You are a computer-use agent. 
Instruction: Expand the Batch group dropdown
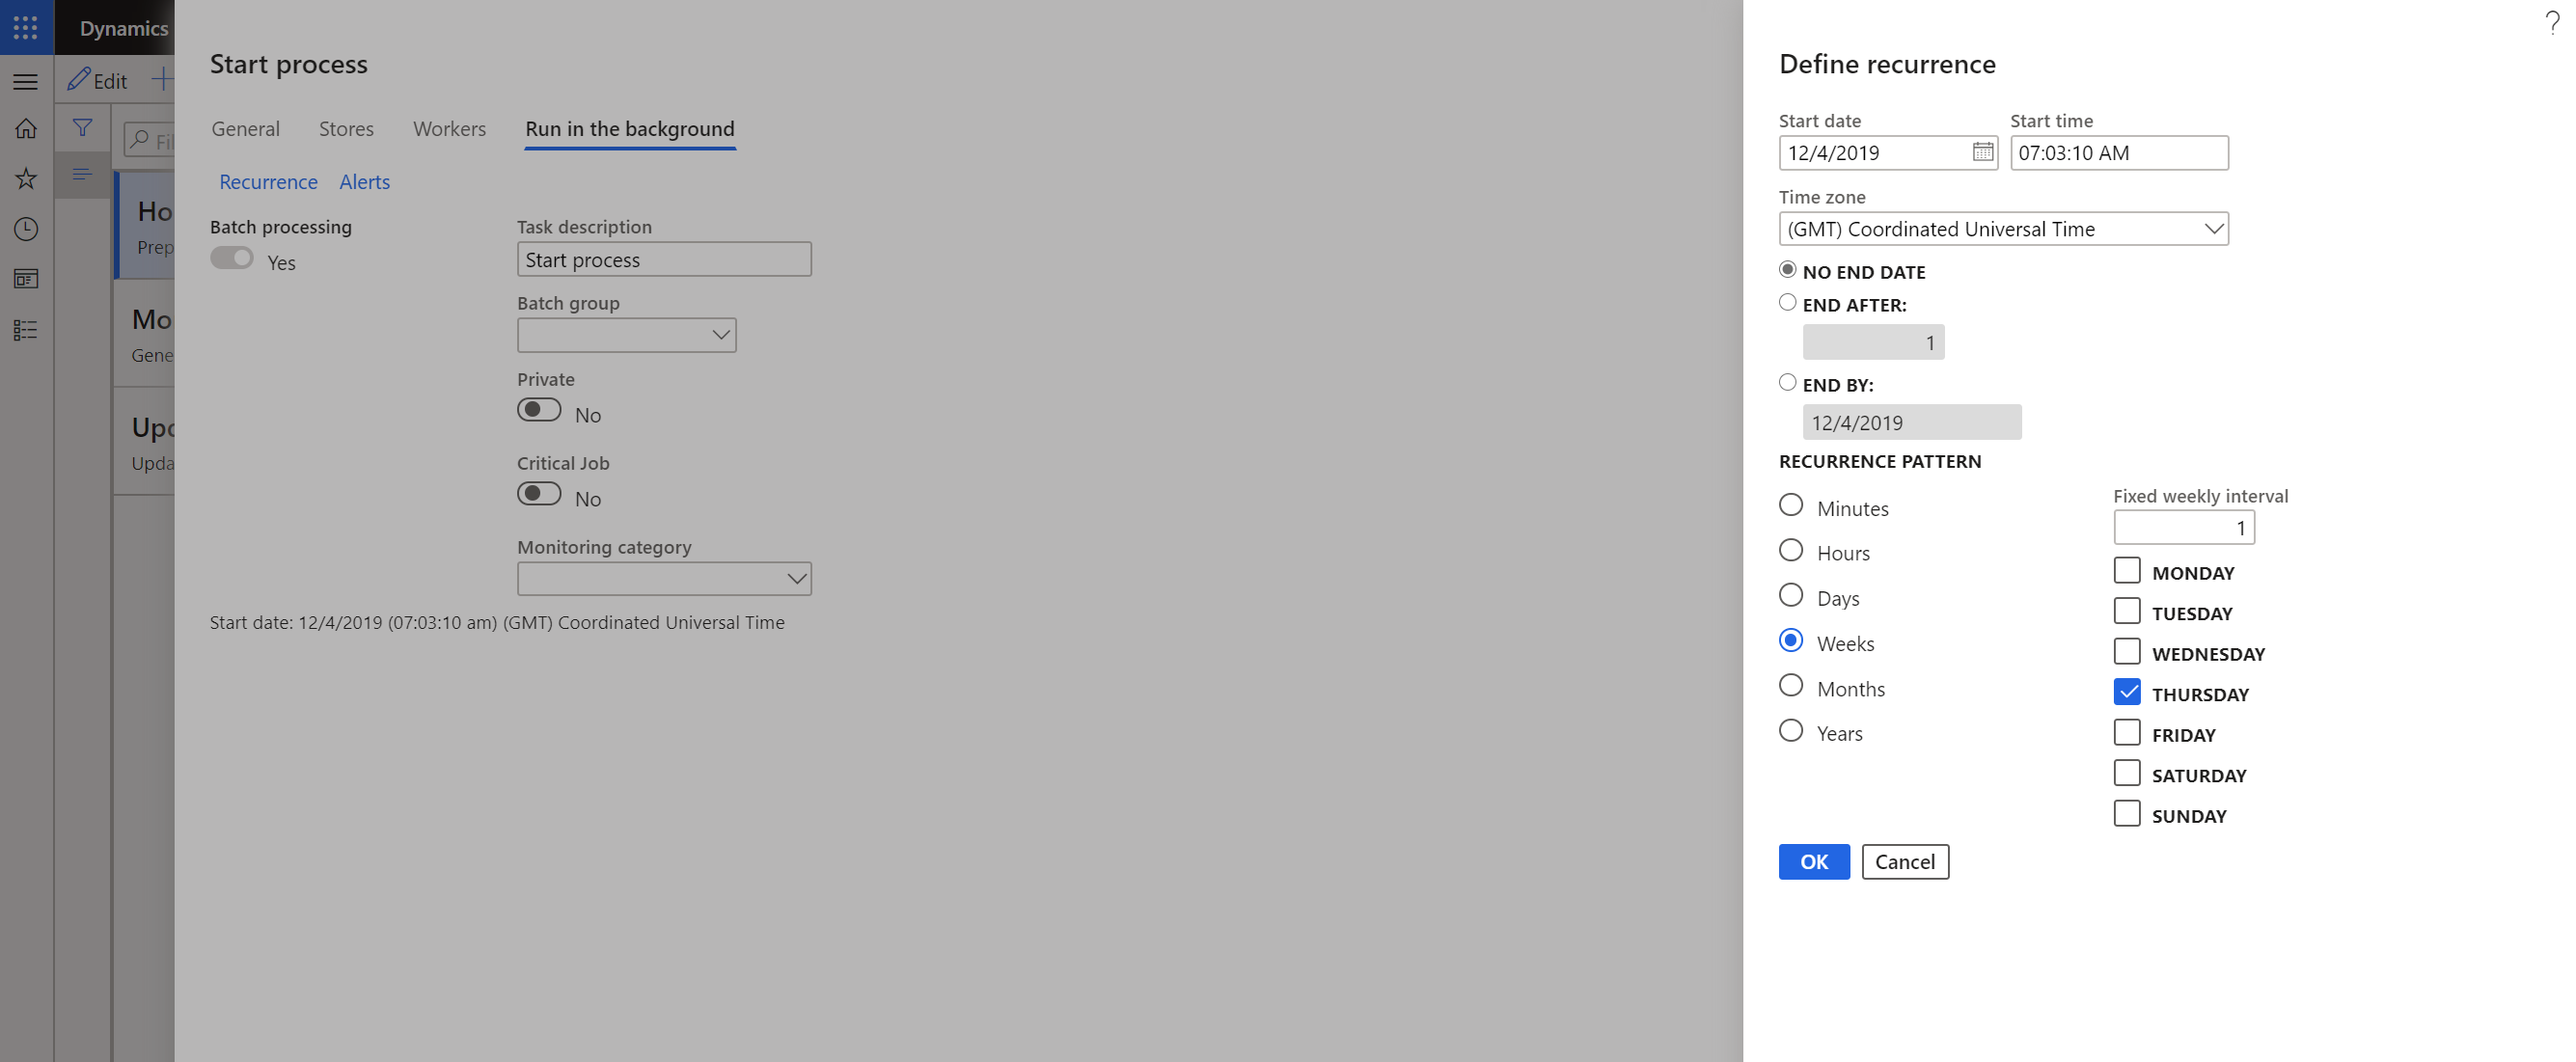coord(718,333)
